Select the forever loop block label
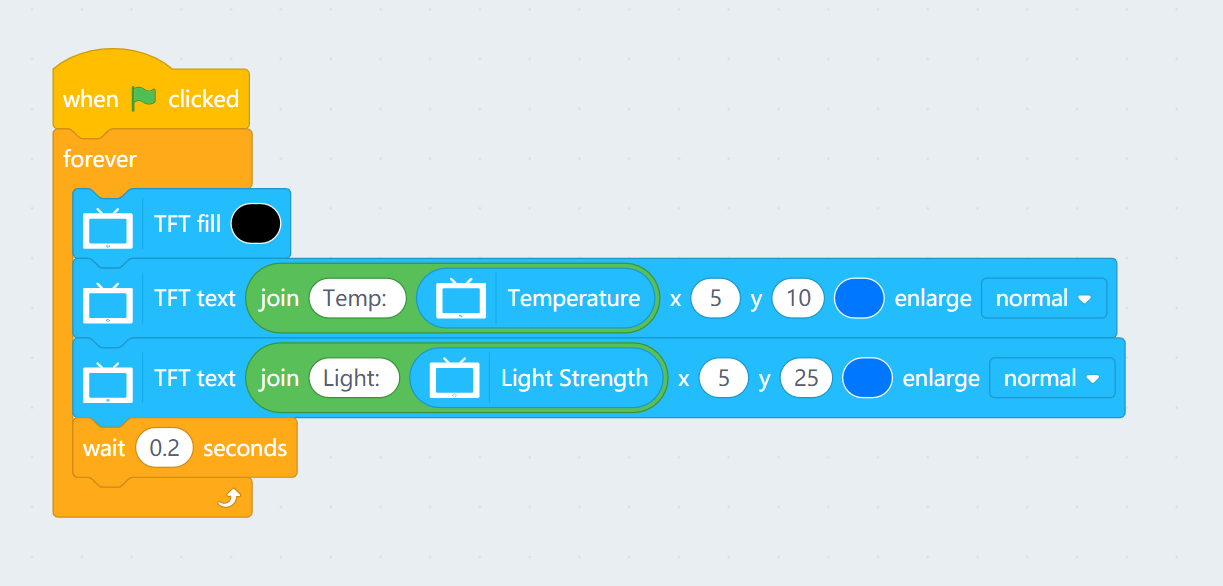 pyautogui.click(x=100, y=159)
